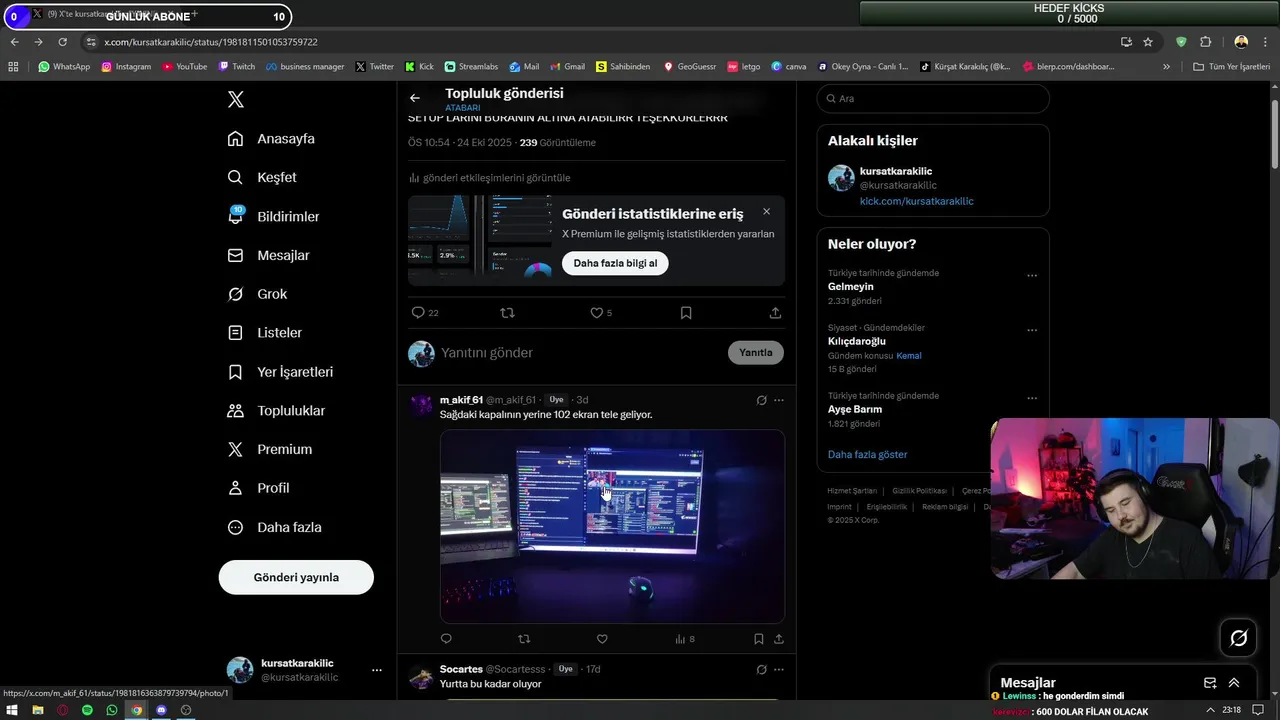This screenshot has height=720, width=1280.
Task: Open more options on m_akif_61's reply
Action: click(779, 400)
